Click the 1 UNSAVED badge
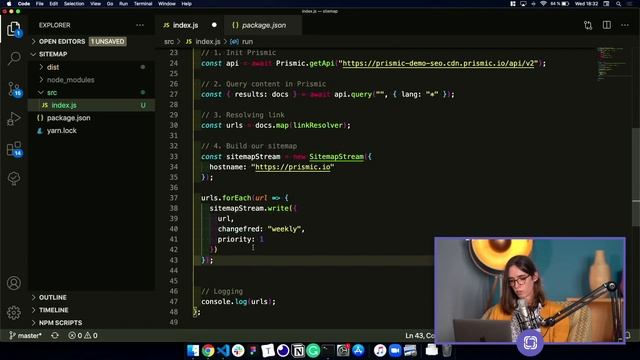 108,41
